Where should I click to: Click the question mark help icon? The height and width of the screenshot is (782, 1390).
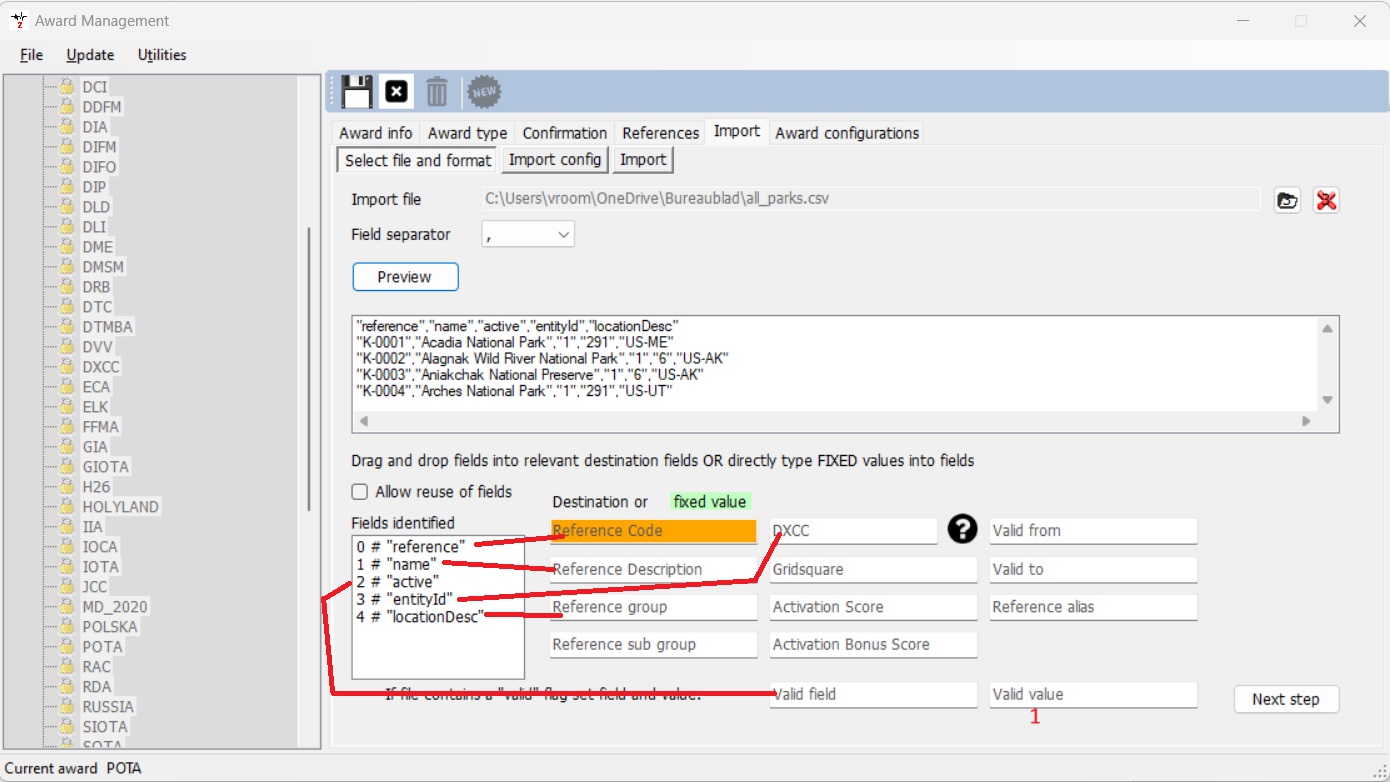click(x=962, y=529)
